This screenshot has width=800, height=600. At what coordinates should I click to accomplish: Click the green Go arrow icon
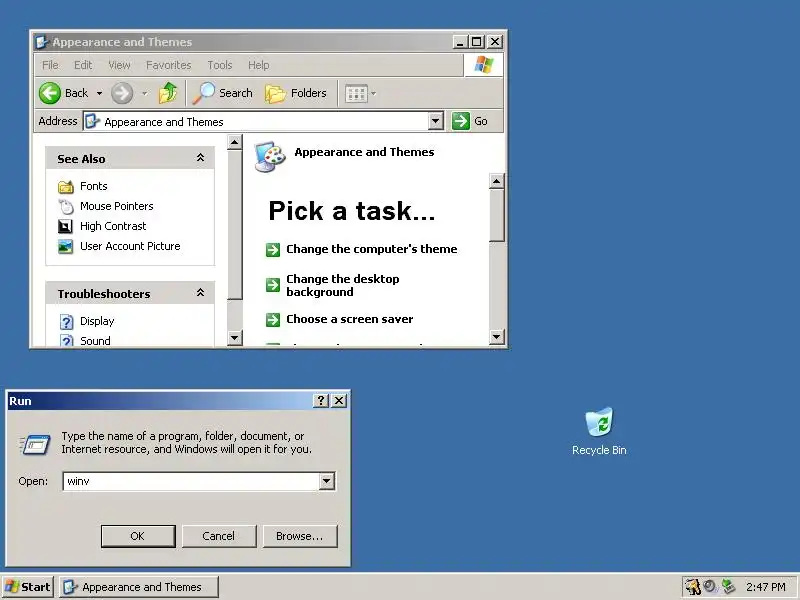(461, 121)
